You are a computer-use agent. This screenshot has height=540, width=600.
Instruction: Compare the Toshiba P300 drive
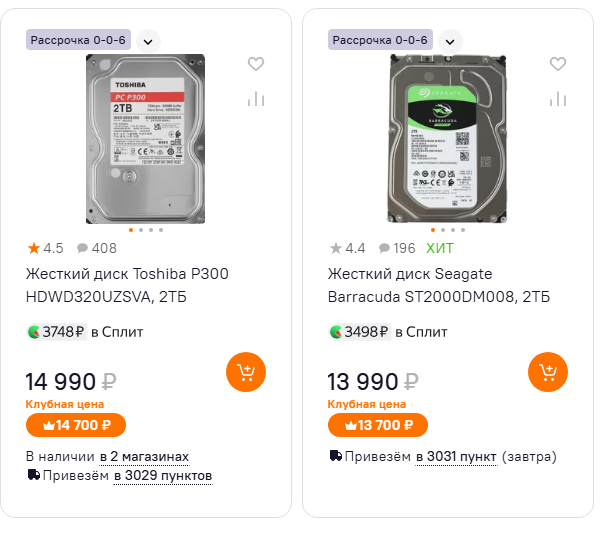(256, 99)
